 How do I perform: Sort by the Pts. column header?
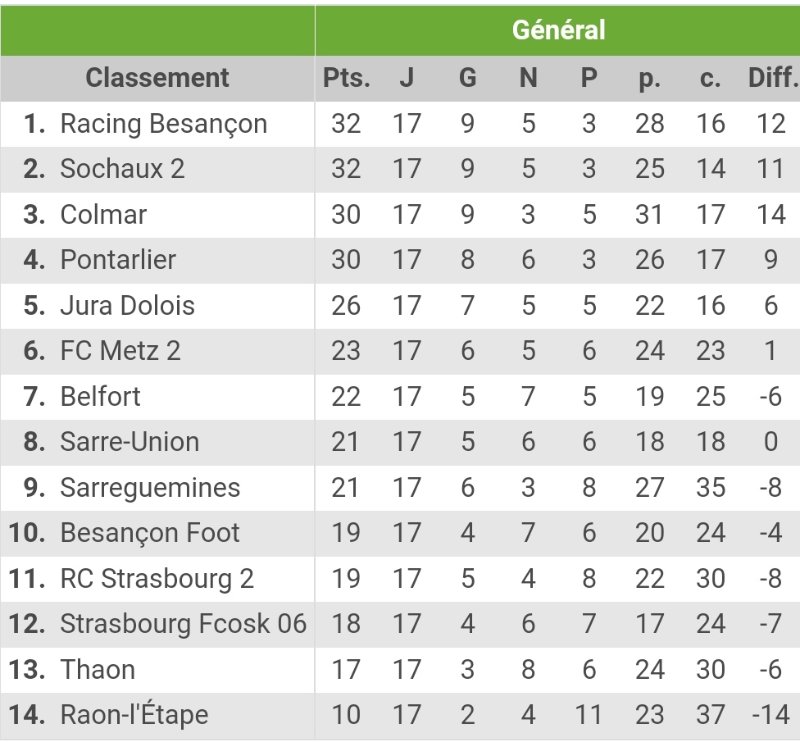click(346, 78)
